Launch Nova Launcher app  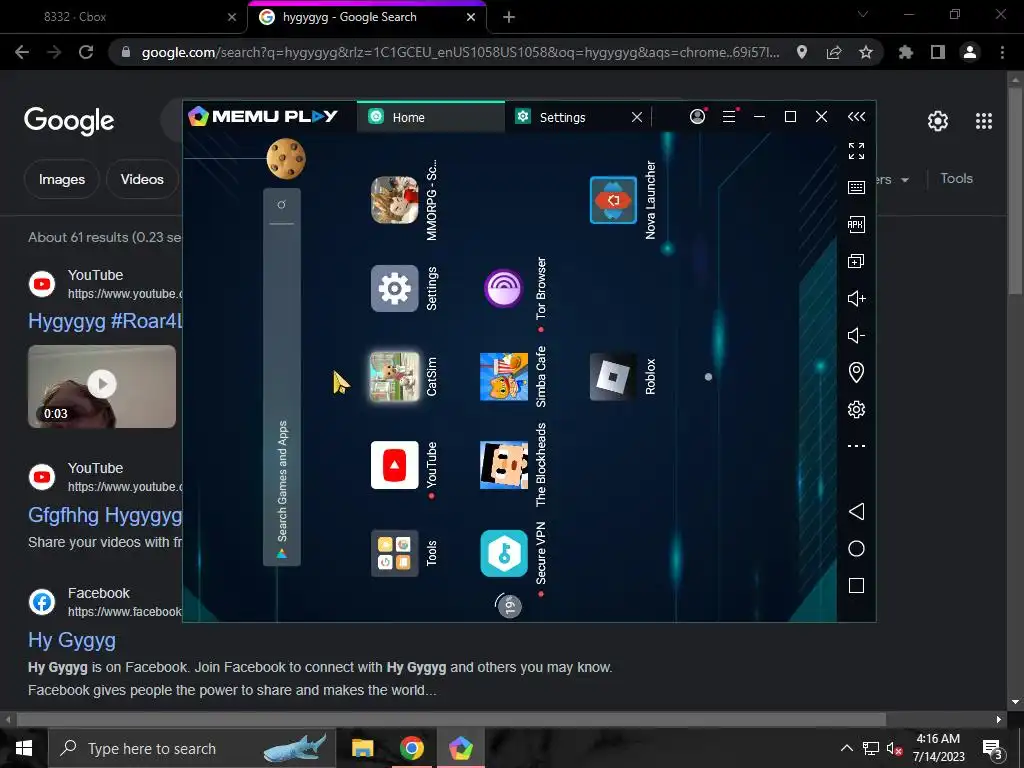click(613, 200)
